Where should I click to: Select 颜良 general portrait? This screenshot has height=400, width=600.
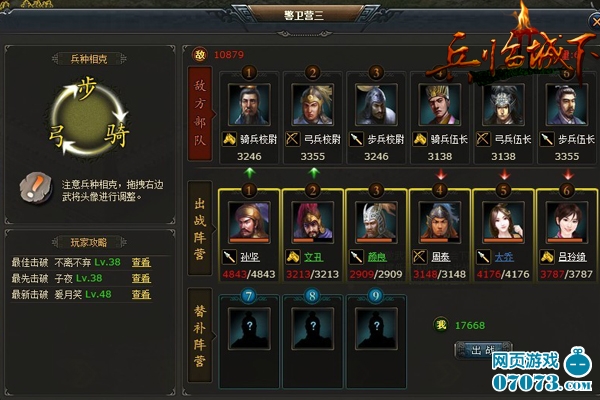click(376, 223)
